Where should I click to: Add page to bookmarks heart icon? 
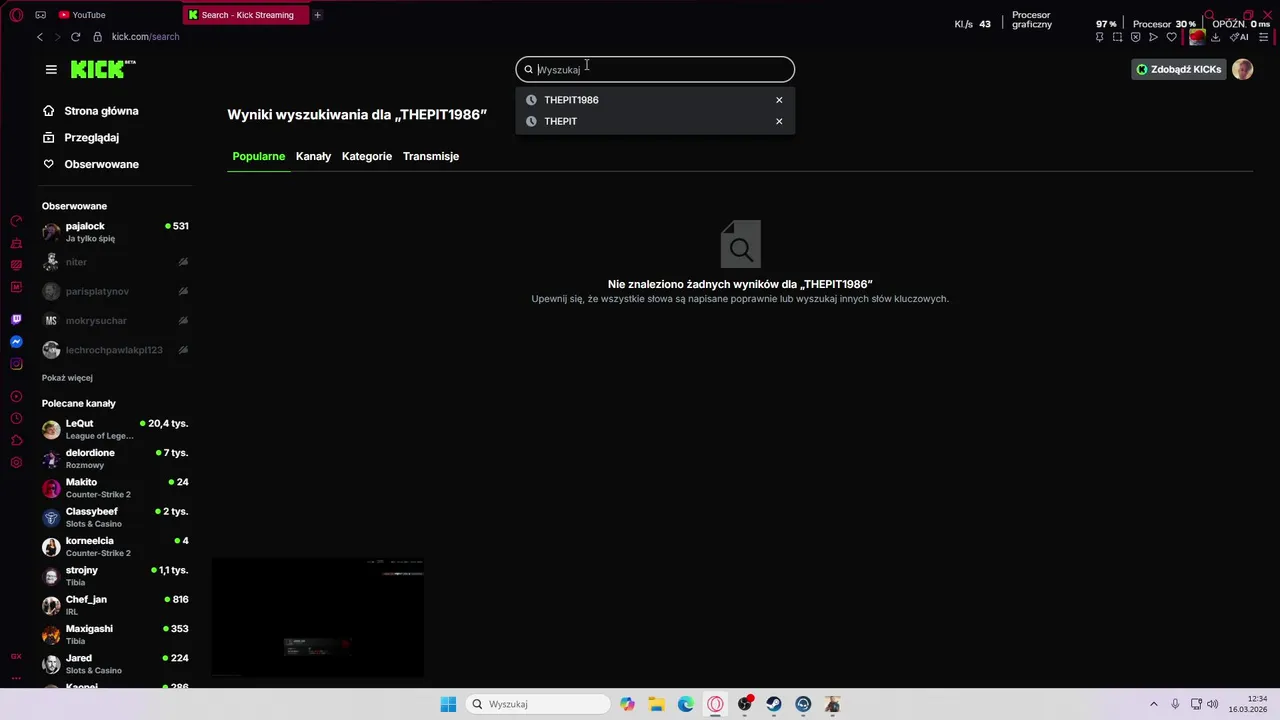(1171, 37)
